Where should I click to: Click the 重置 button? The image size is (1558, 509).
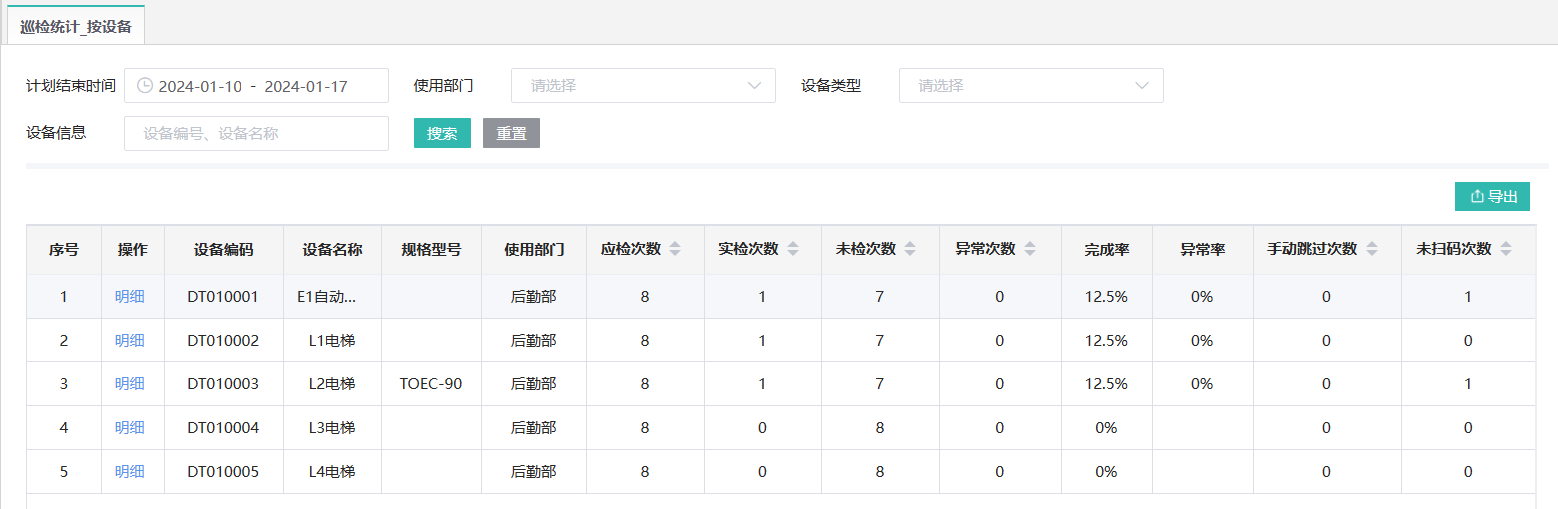click(511, 133)
